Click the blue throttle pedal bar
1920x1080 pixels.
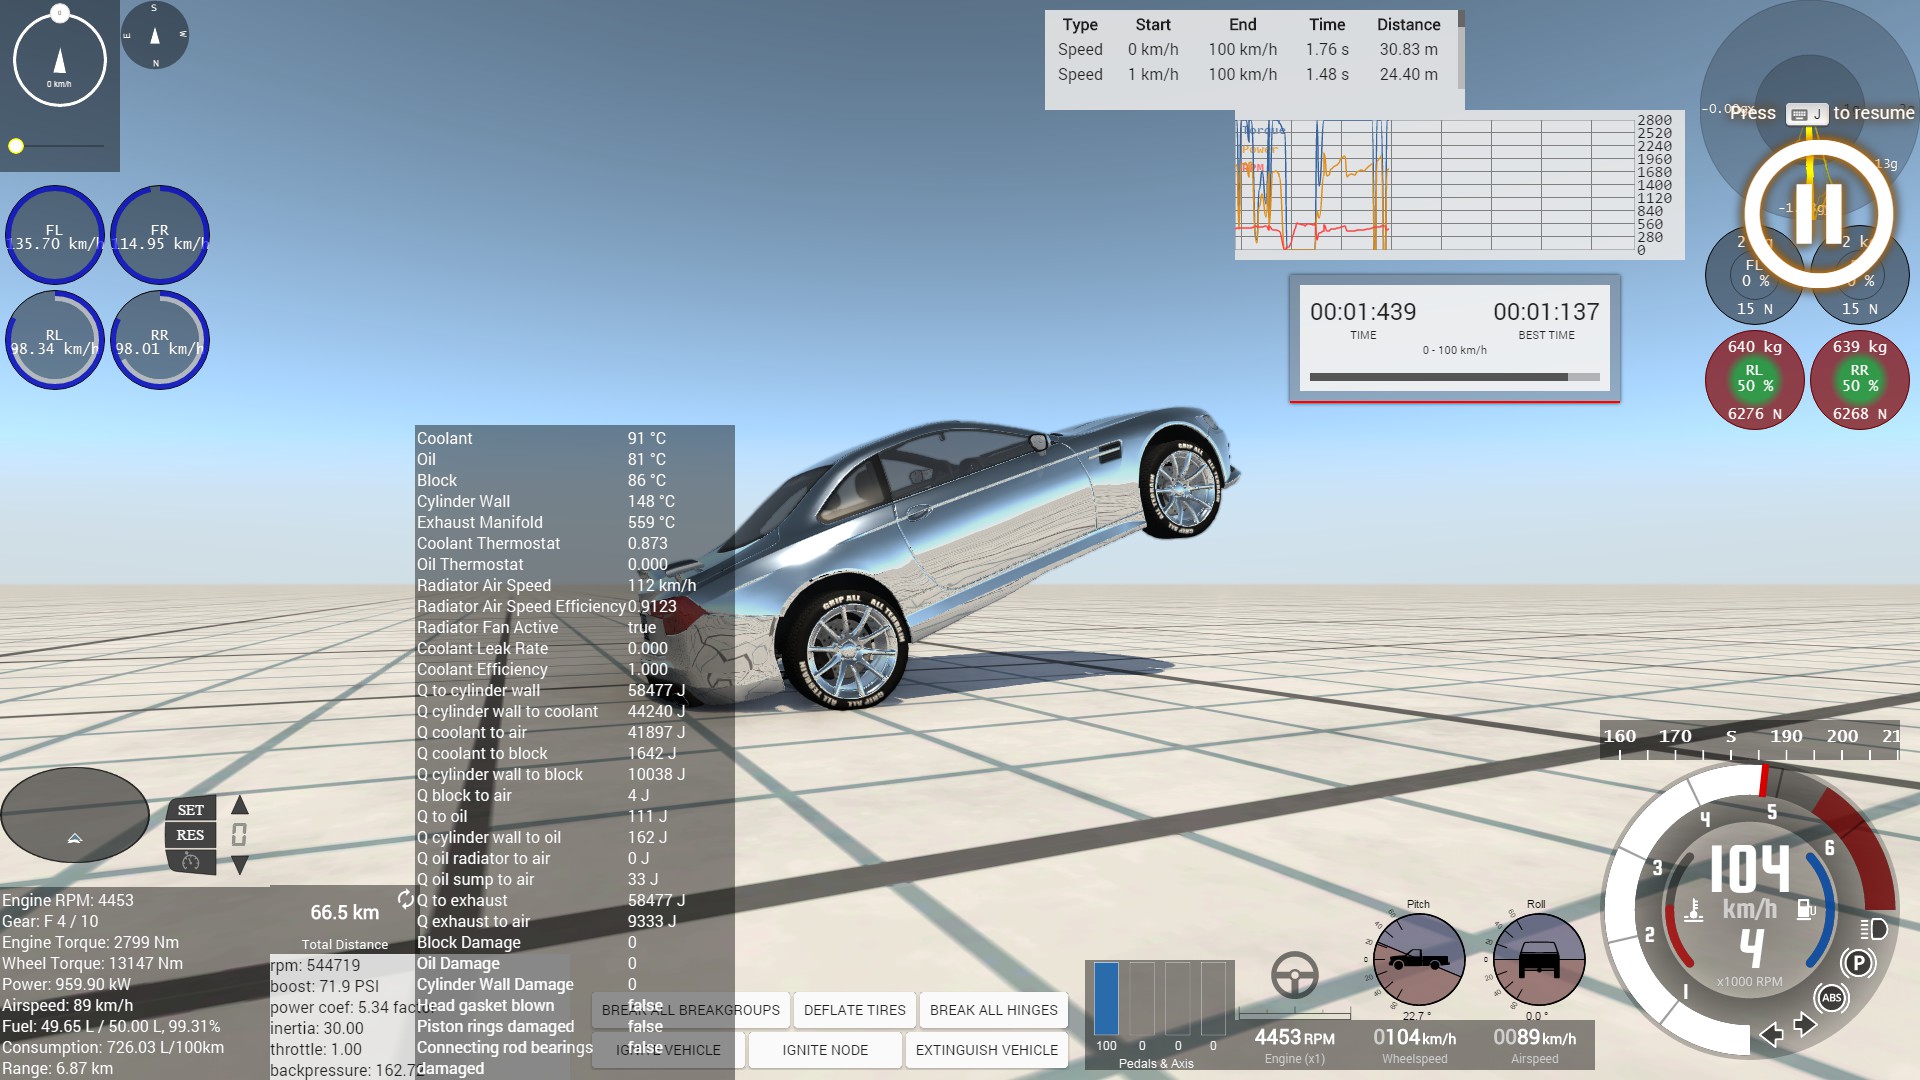[1106, 998]
